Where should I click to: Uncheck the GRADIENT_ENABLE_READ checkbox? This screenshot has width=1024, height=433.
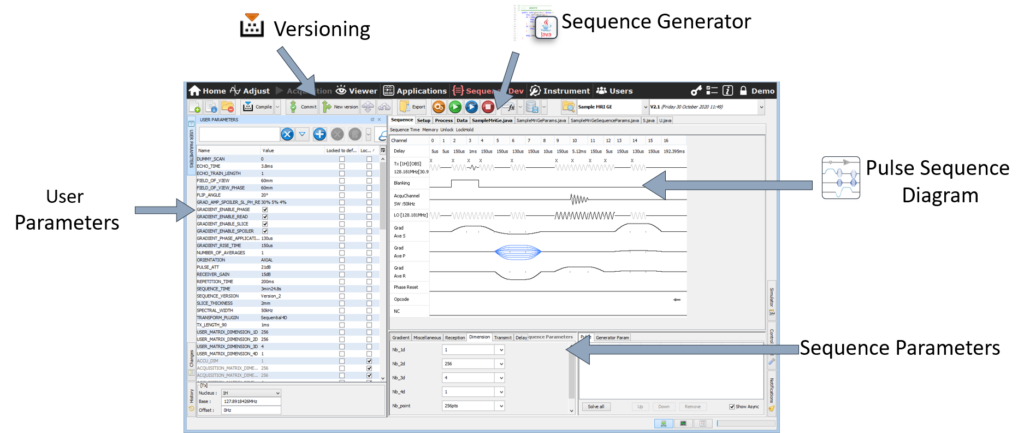pos(265,217)
